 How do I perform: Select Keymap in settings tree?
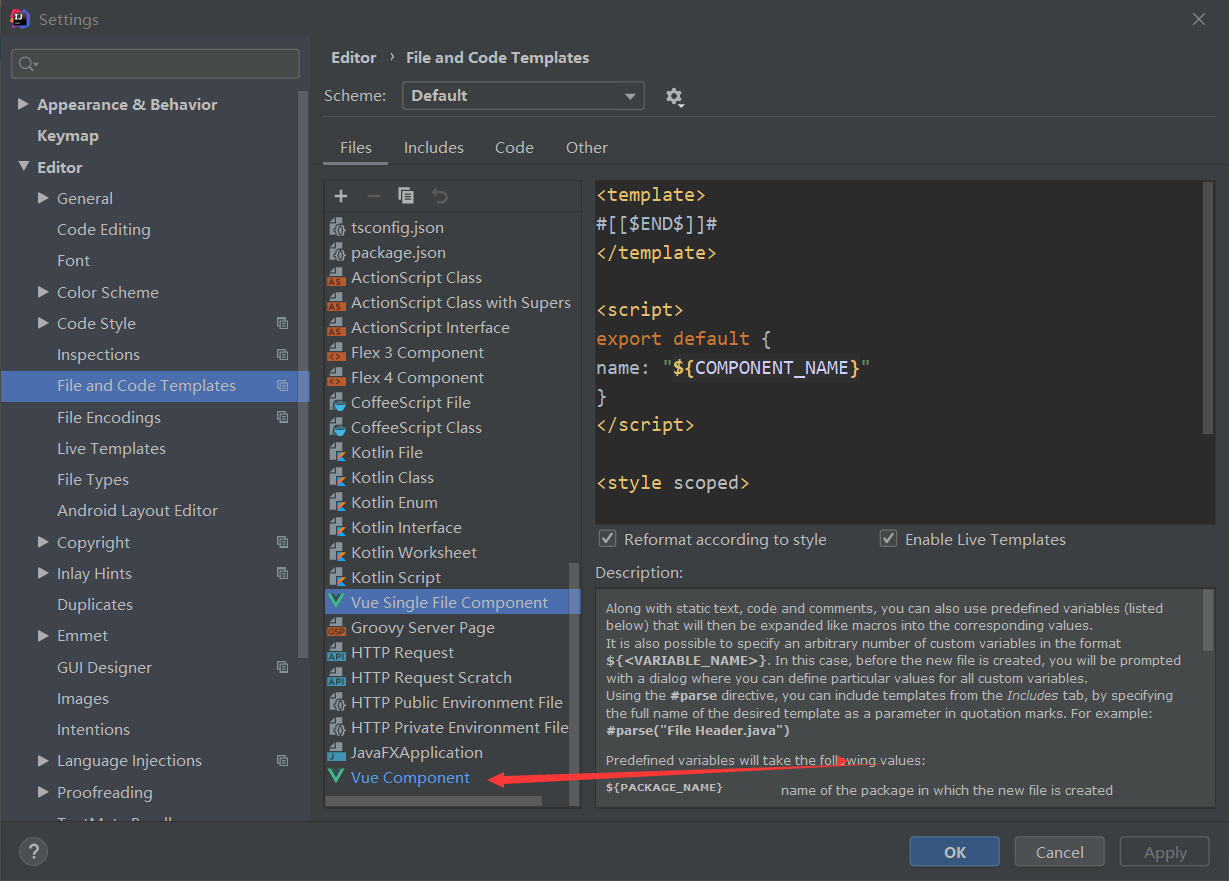(x=68, y=135)
